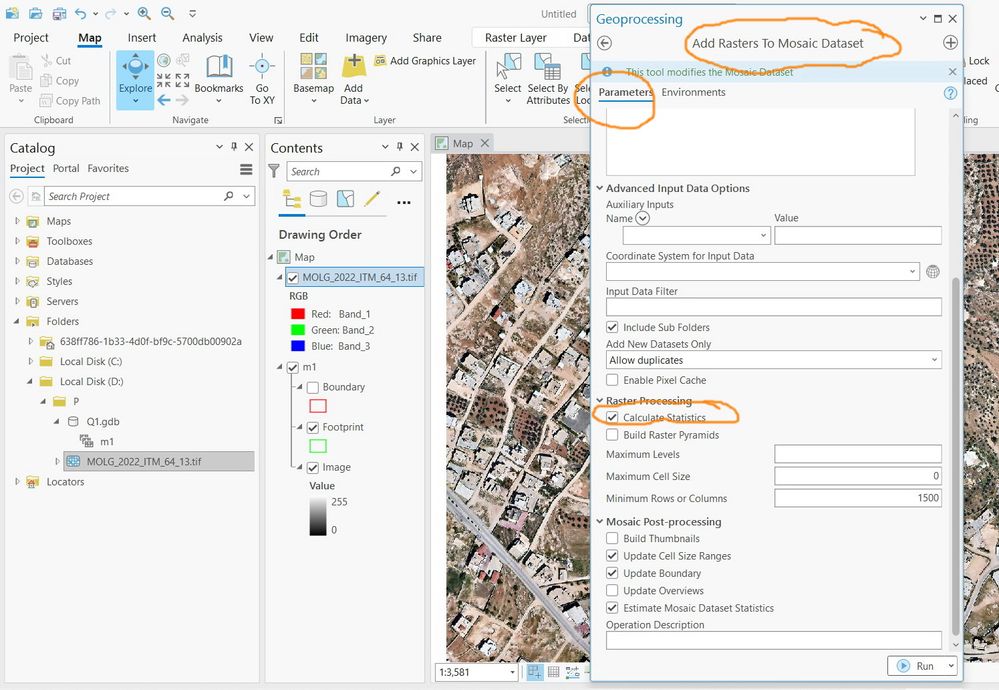Image resolution: width=999 pixels, height=690 pixels.
Task: Toggle the Boundary layer visibility
Action: point(312,387)
